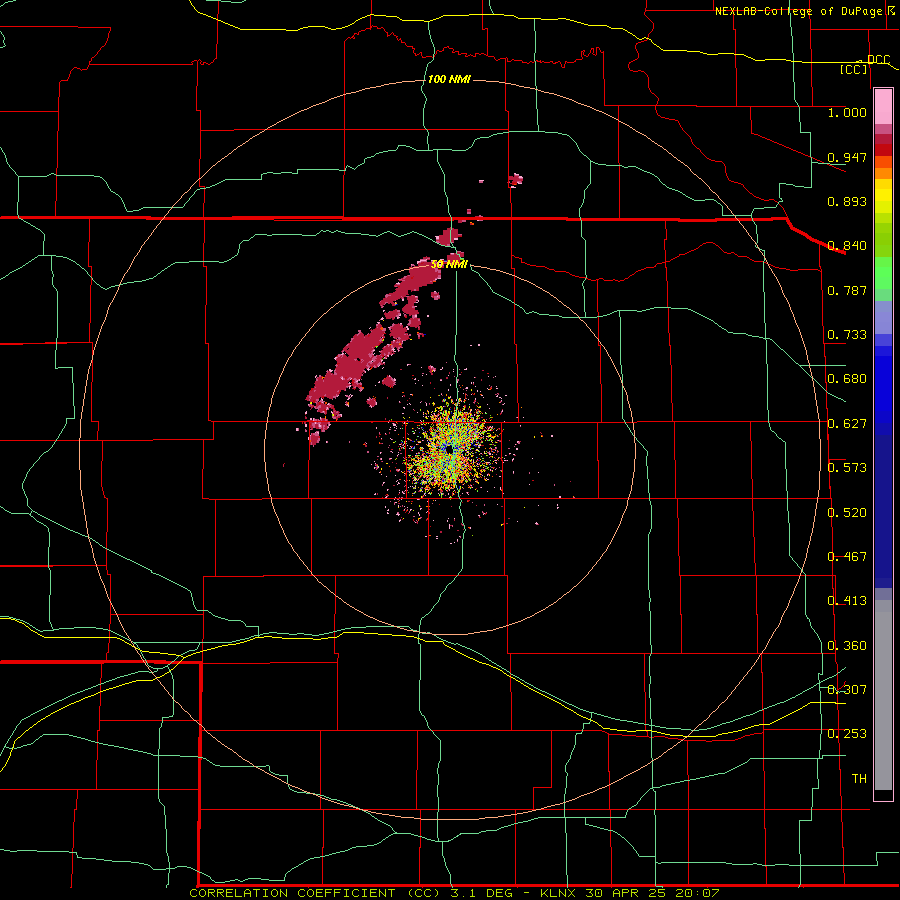Click the 0.627 scale value
Viewport: 900px width, 900px height.
[847, 424]
